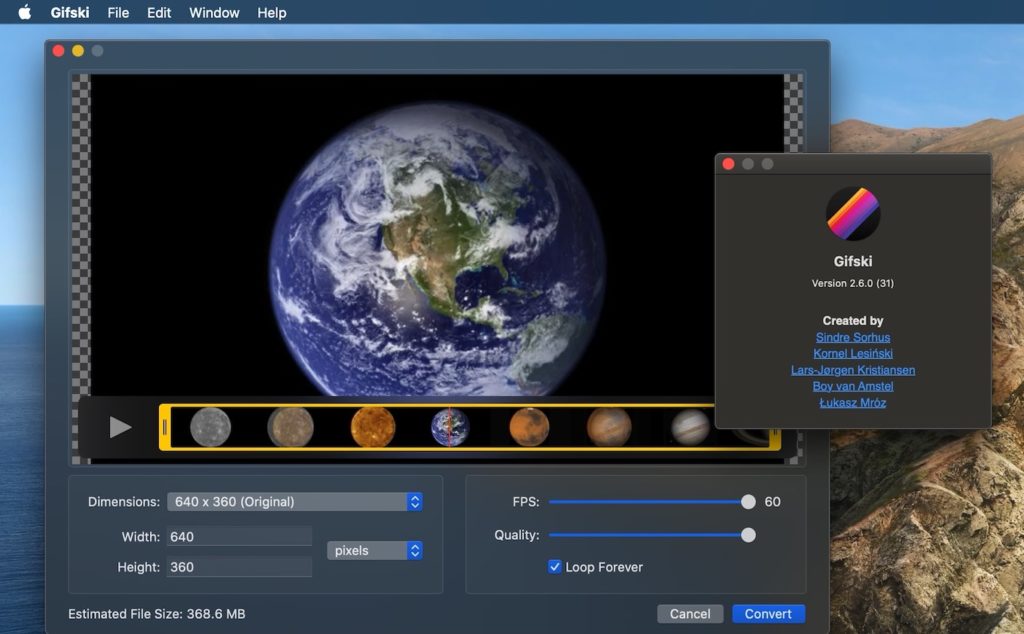Viewport: 1024px width, 634px height.
Task: Click the Earth thumbnail in the timeline
Action: pyautogui.click(x=449, y=427)
